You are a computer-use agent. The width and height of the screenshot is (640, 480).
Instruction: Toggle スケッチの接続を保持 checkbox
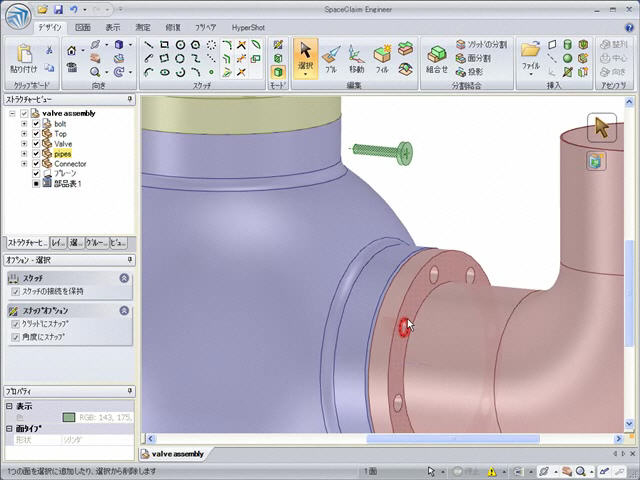coord(15,291)
